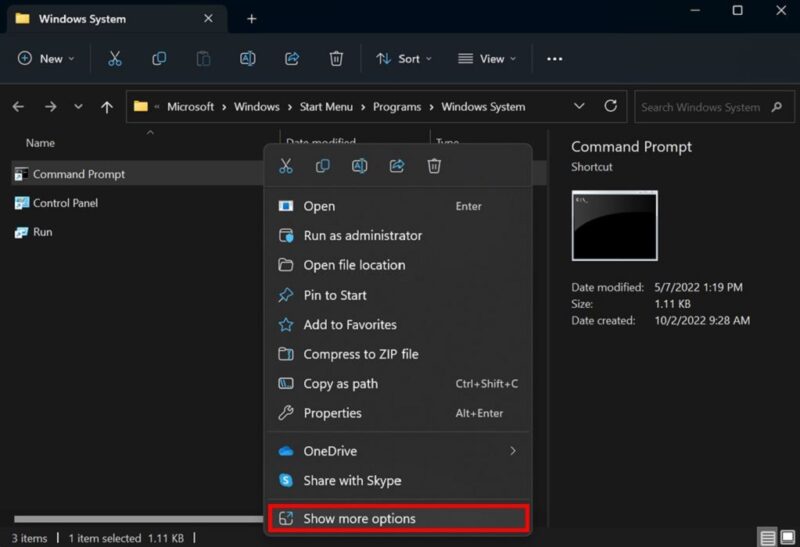Image resolution: width=800 pixels, height=547 pixels.
Task: Select Open from context menu
Action: pos(398,206)
